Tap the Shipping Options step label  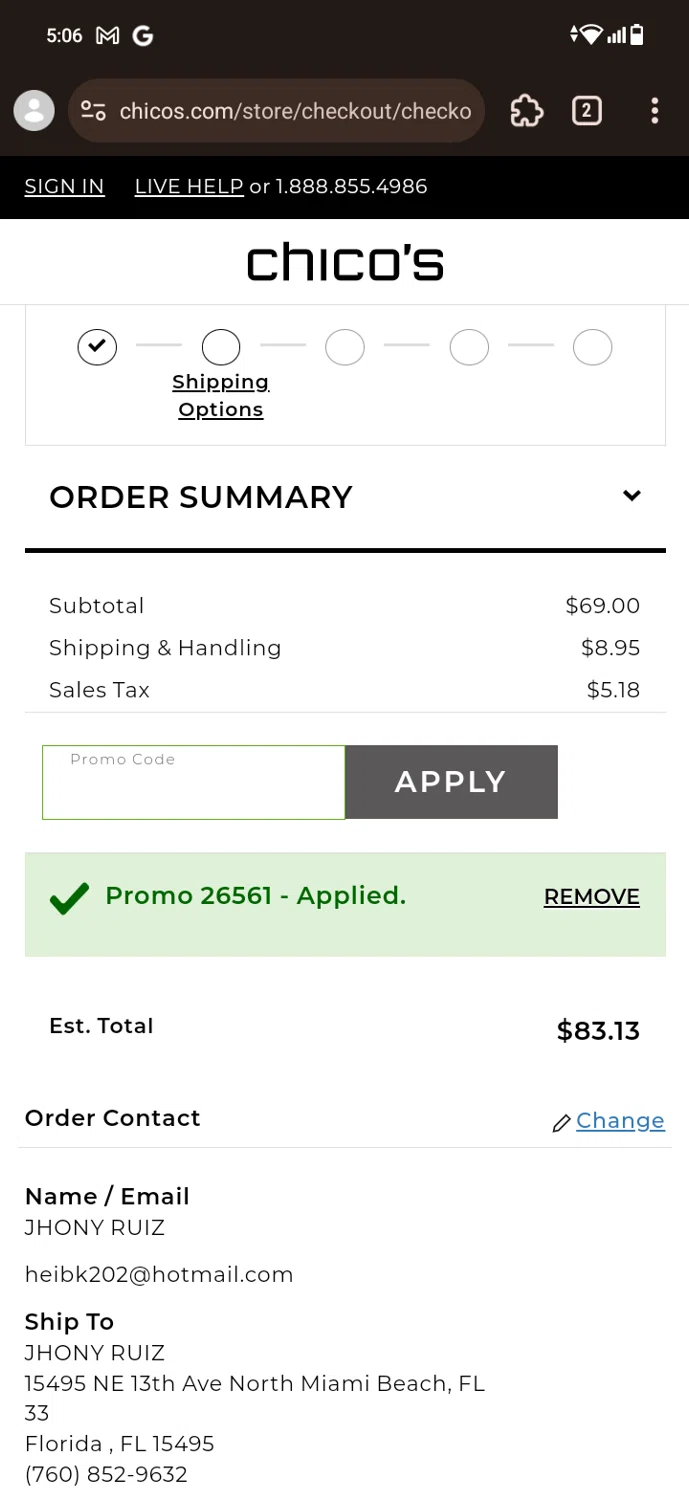pyautogui.click(x=221, y=396)
